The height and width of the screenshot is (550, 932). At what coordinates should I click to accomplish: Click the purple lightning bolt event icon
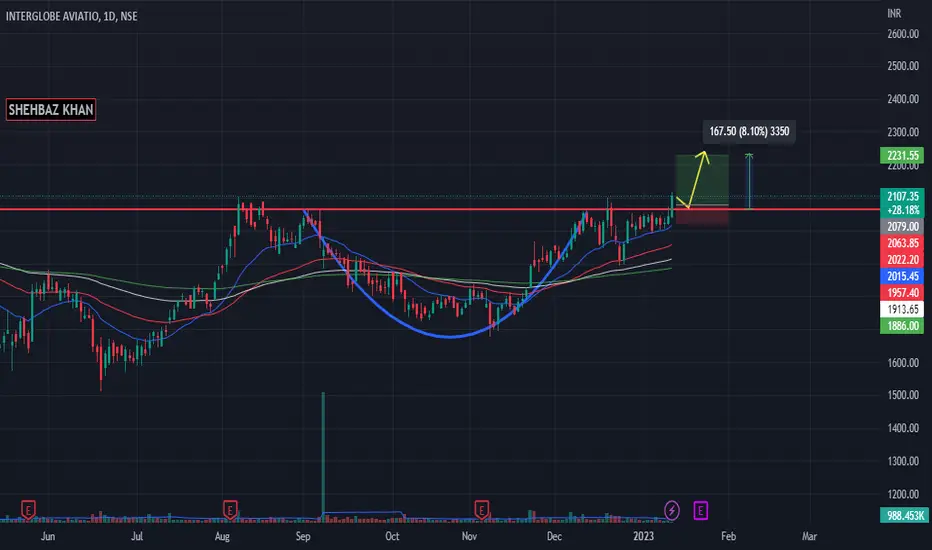click(x=672, y=510)
